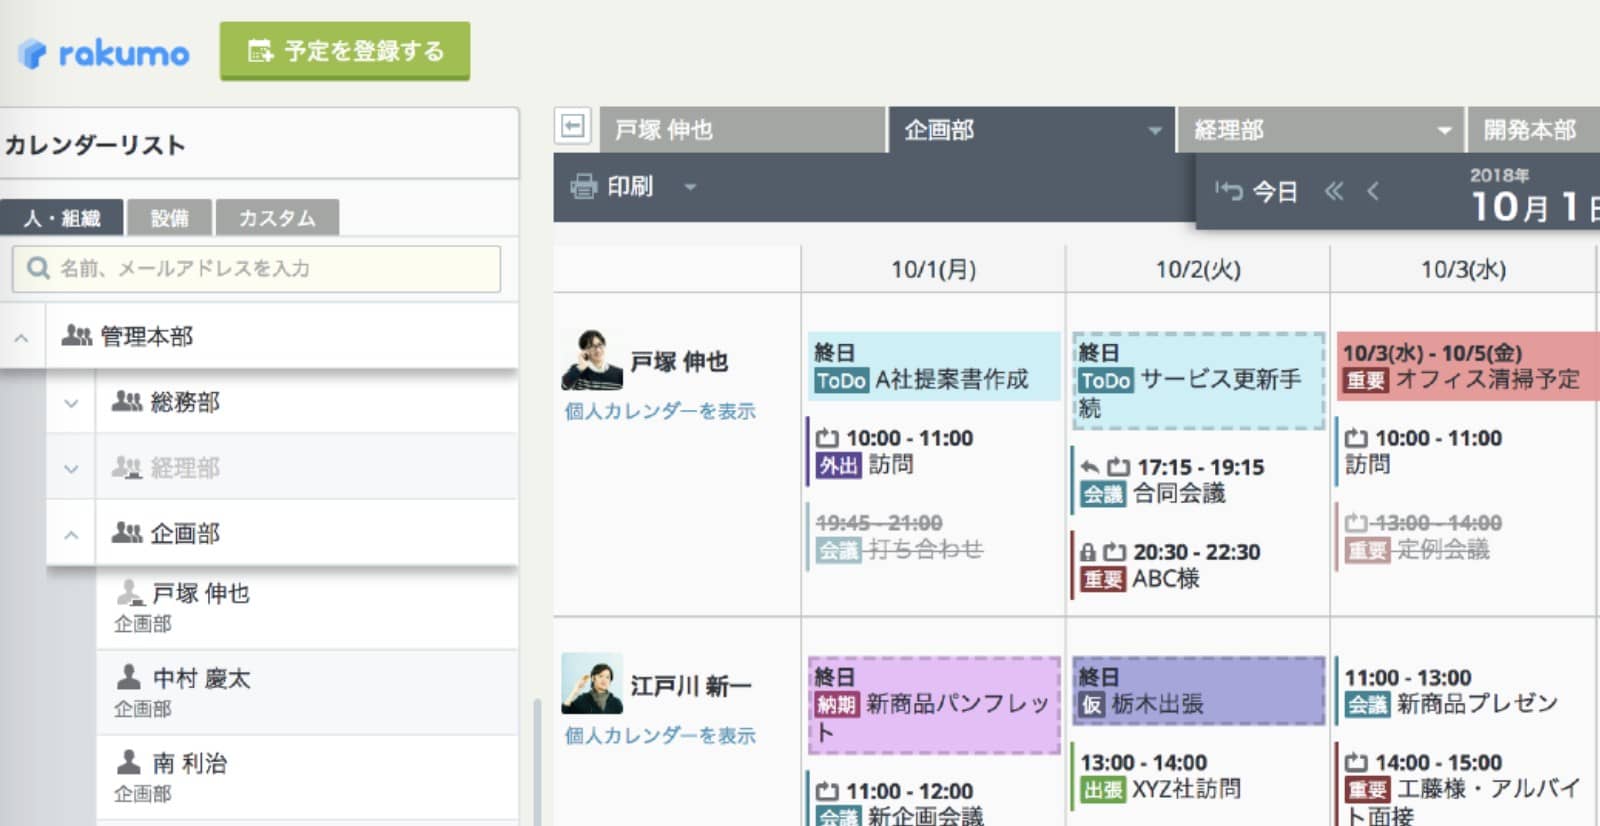Go to previous day with the single chevron

point(1373,191)
